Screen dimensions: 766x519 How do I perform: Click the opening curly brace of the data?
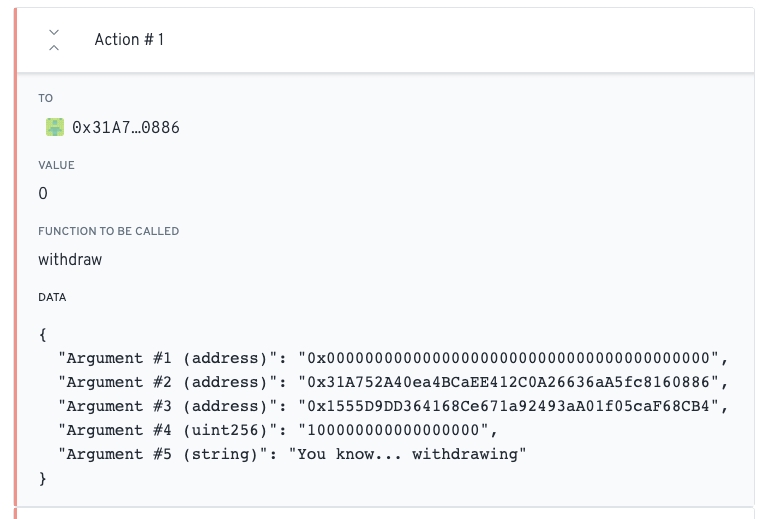pyautogui.click(x=42, y=334)
